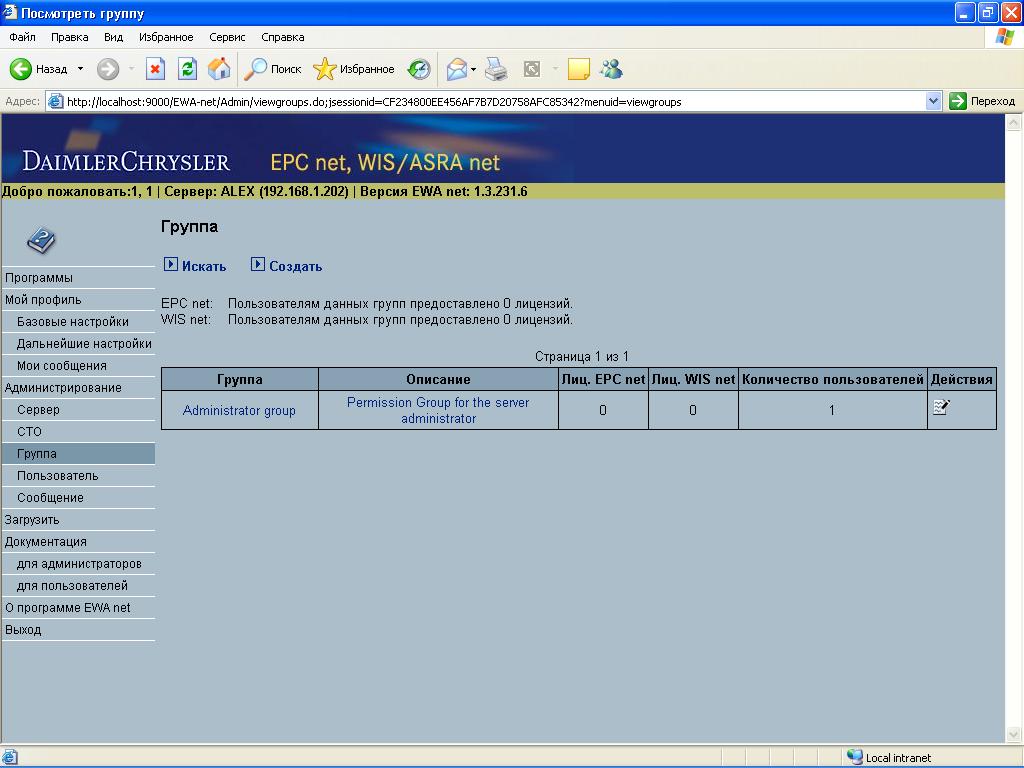The image size is (1024, 768).
Task: Open the Administrator group link
Action: [239, 410]
